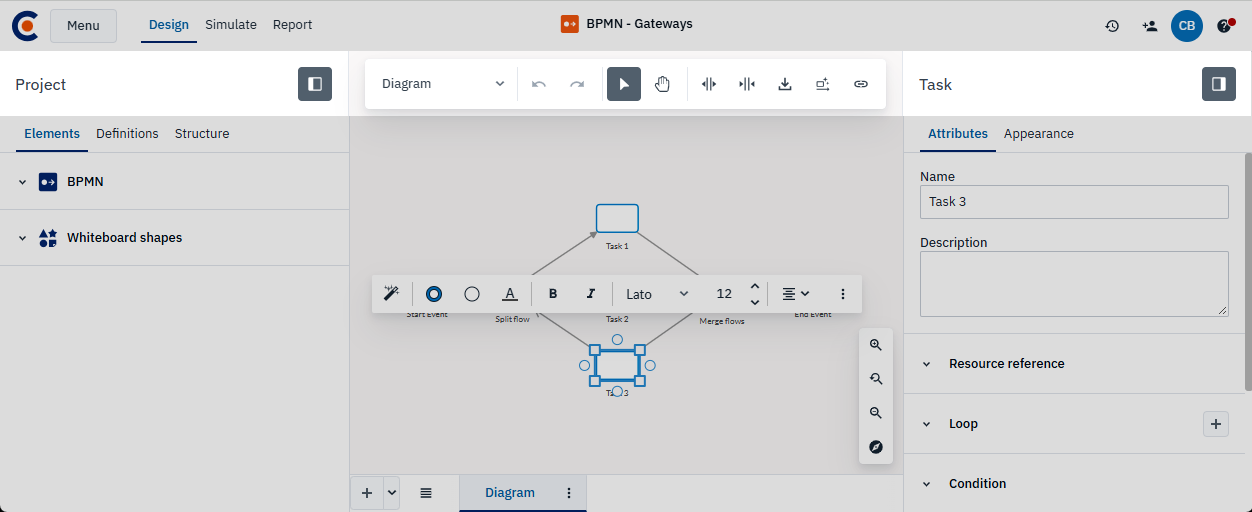Select the Elements tab
The width and height of the screenshot is (1252, 512).
click(x=52, y=134)
